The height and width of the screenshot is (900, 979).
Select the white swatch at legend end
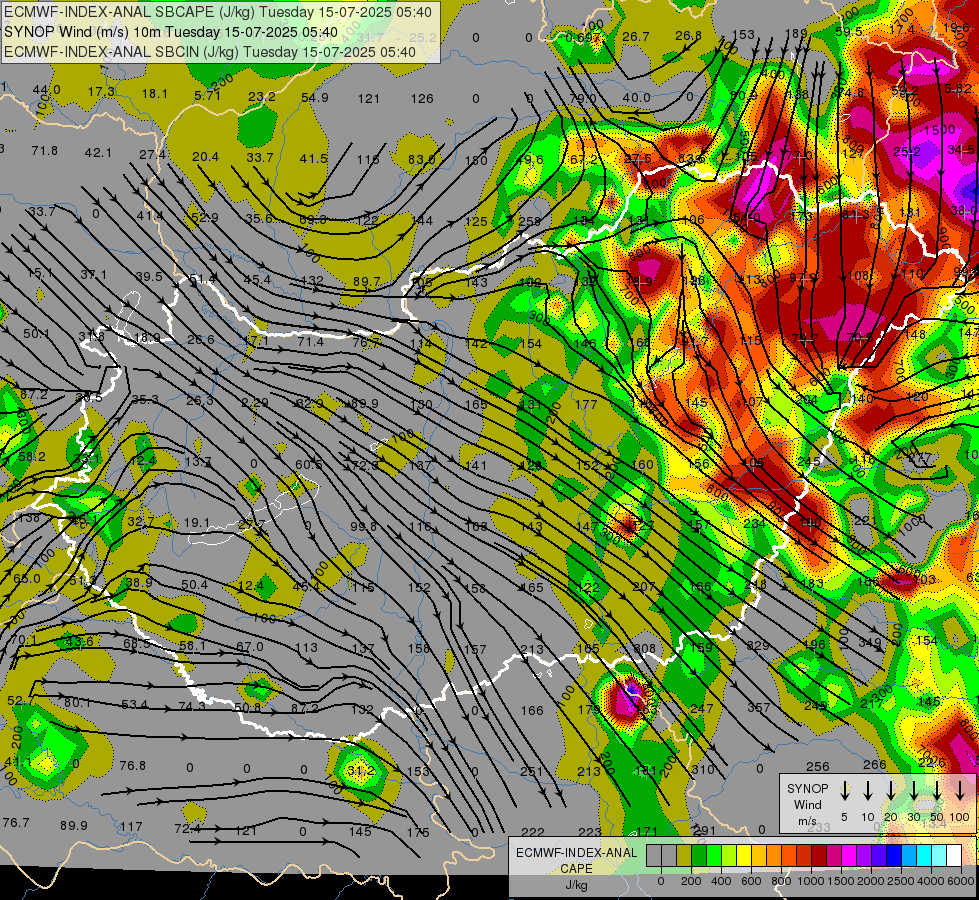click(953, 856)
